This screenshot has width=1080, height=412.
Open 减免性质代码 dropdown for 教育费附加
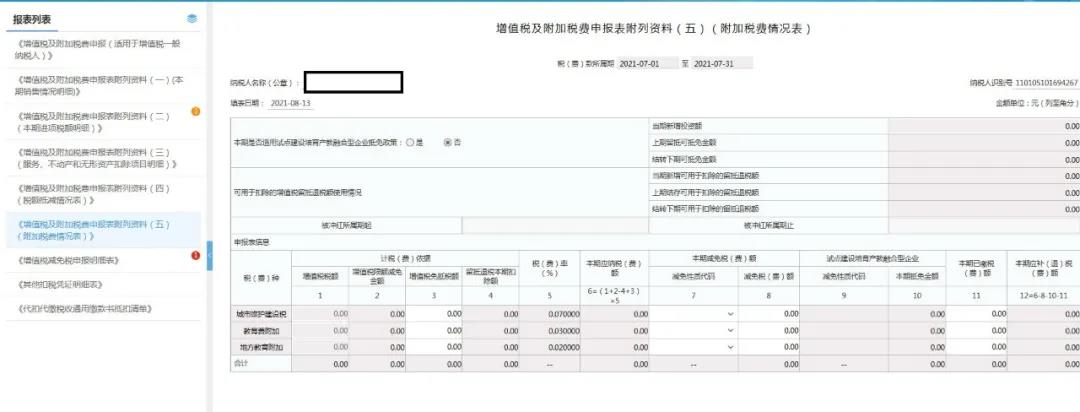(730, 330)
